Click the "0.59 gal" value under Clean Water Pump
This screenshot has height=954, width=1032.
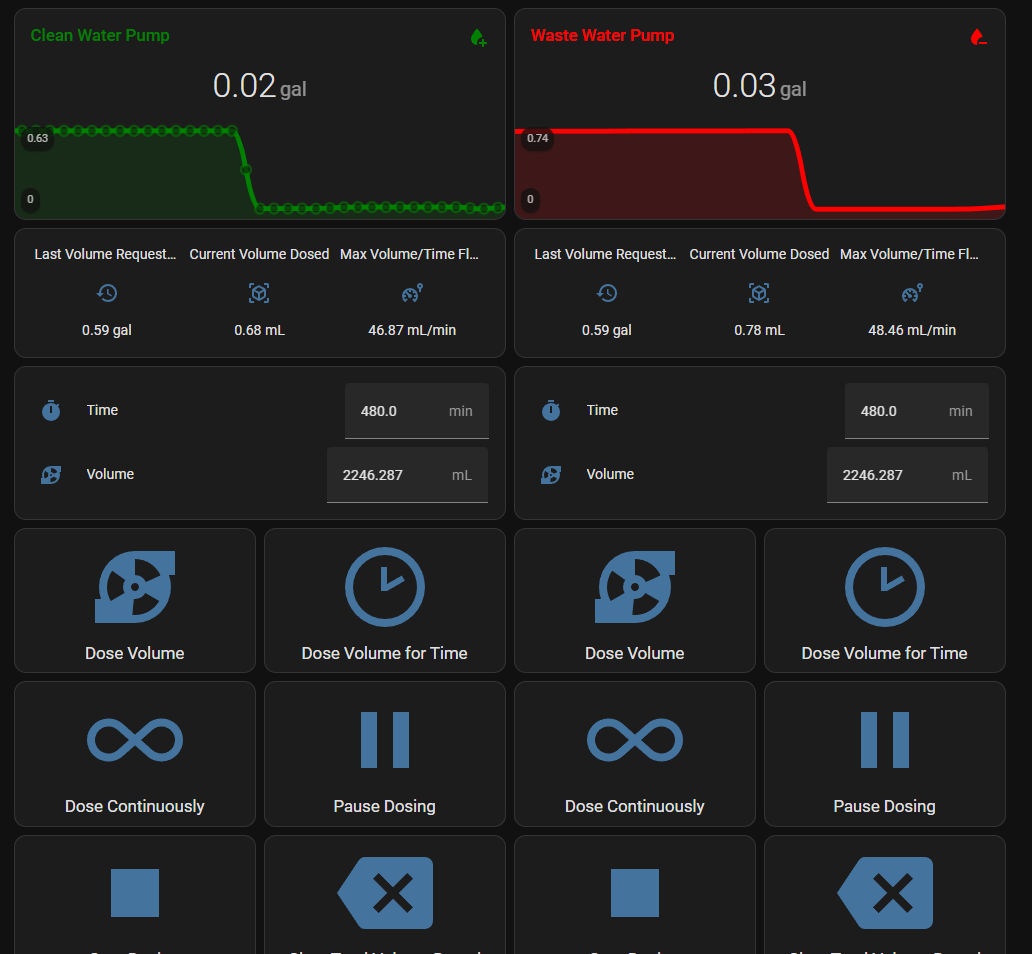pyautogui.click(x=107, y=330)
